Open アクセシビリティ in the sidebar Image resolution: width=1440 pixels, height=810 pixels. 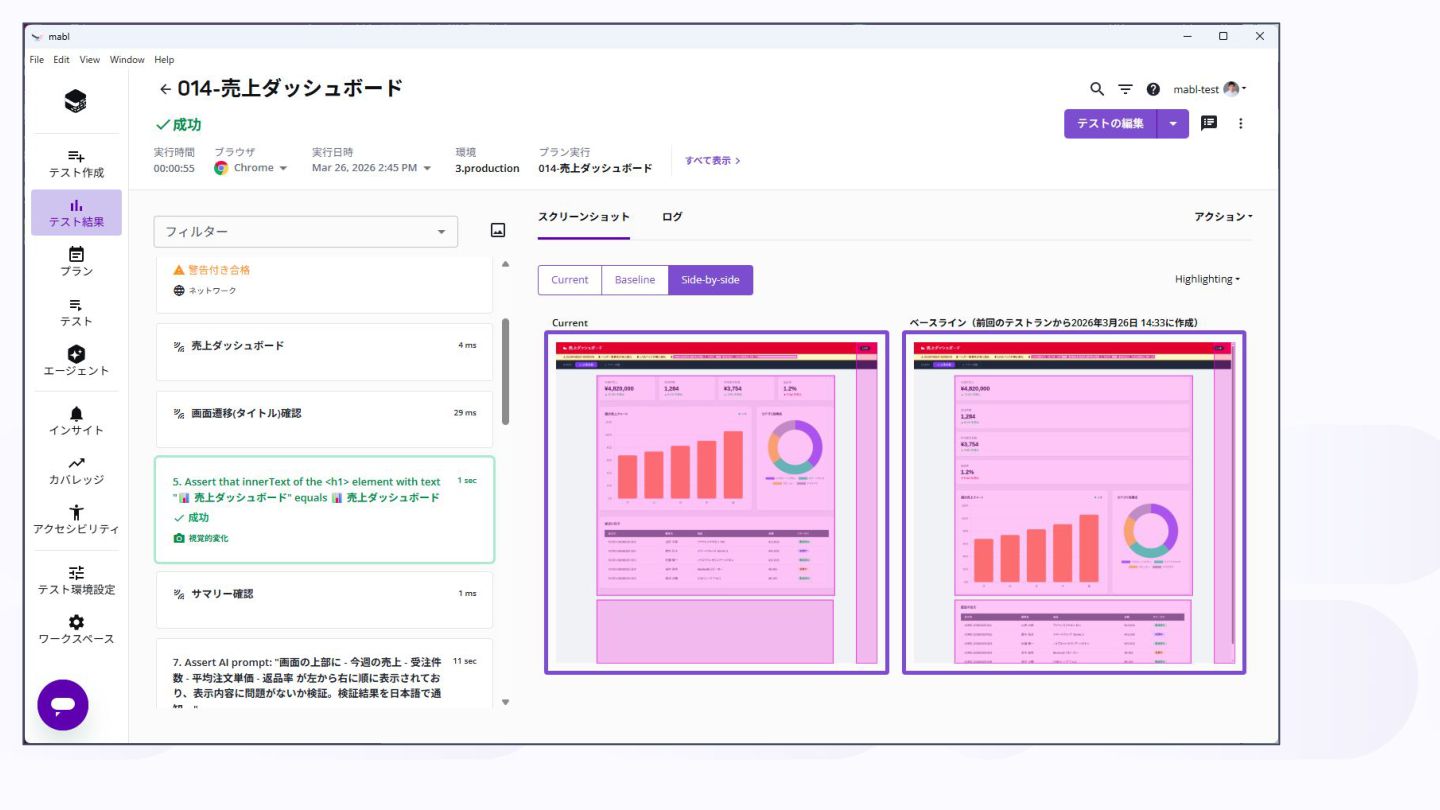coord(76,520)
